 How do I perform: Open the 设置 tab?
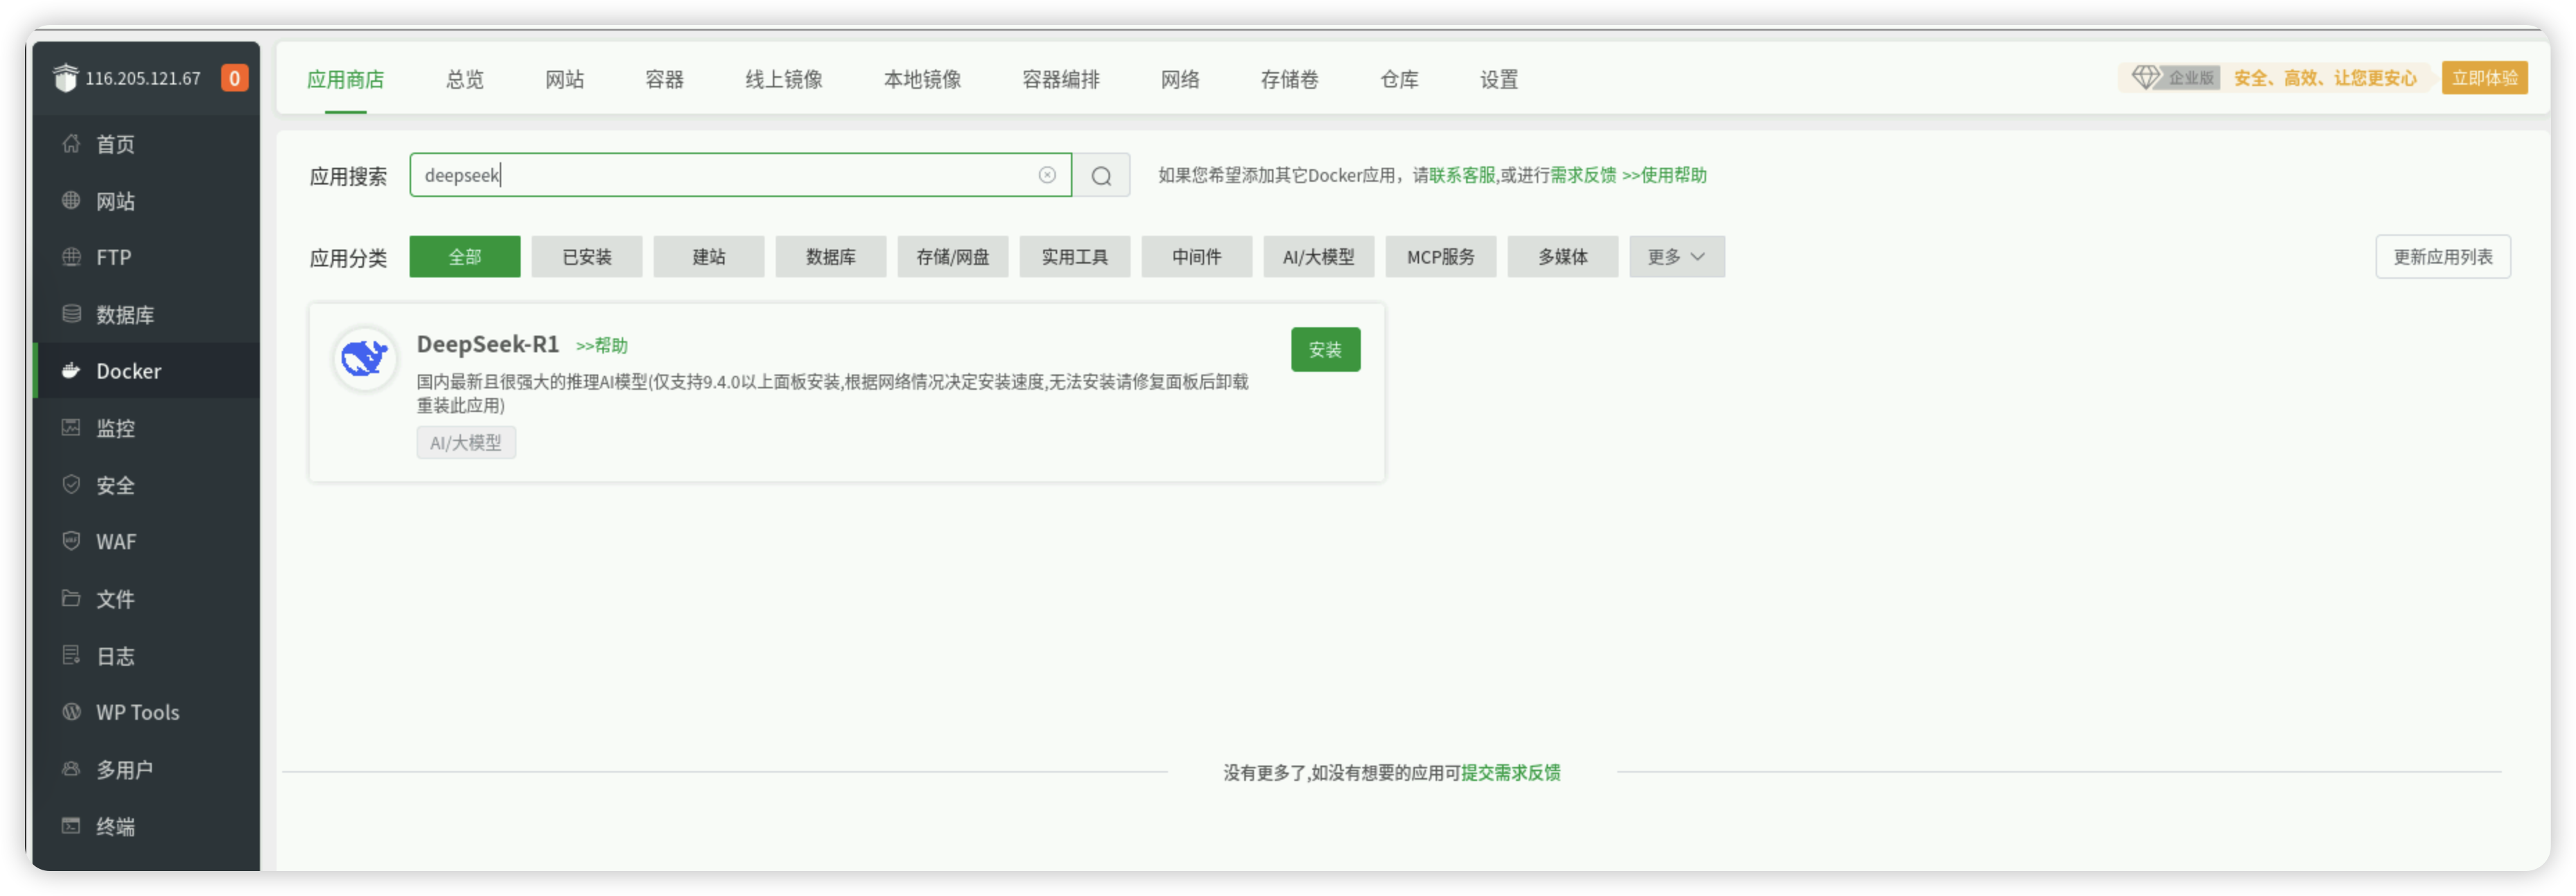[x=1499, y=79]
